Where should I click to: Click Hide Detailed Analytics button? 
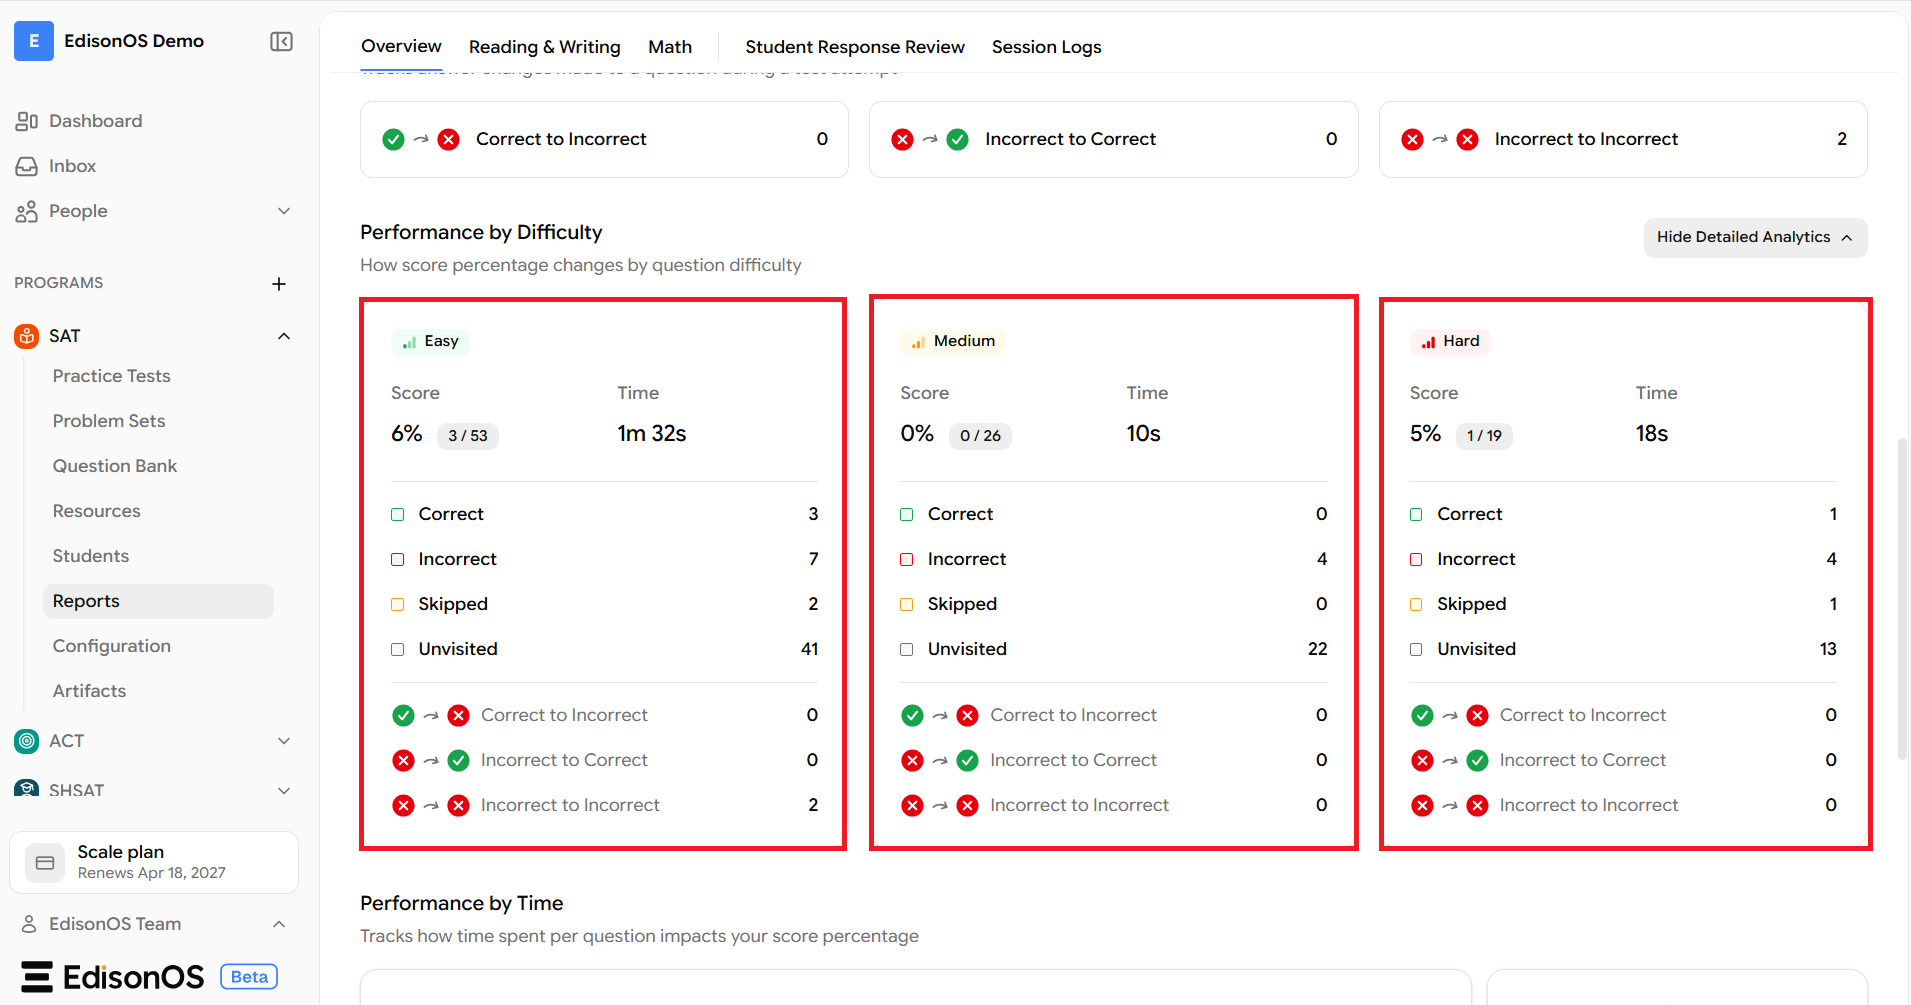(1755, 237)
